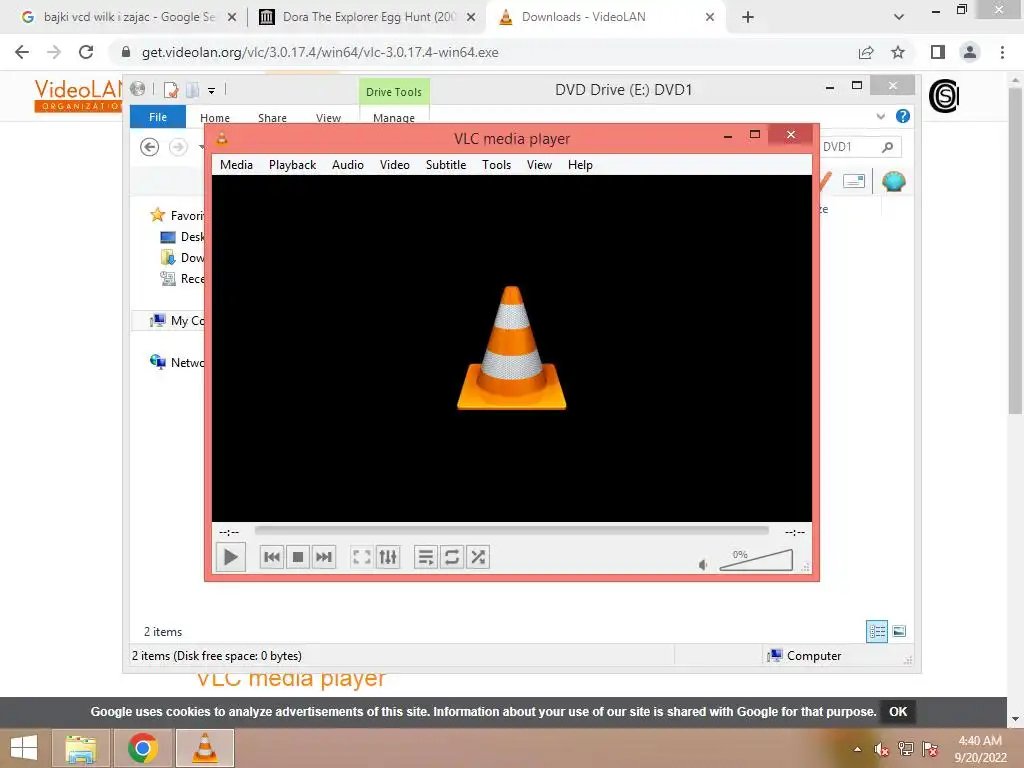
Task: Open Home ribbon tab in Explorer
Action: (x=215, y=118)
